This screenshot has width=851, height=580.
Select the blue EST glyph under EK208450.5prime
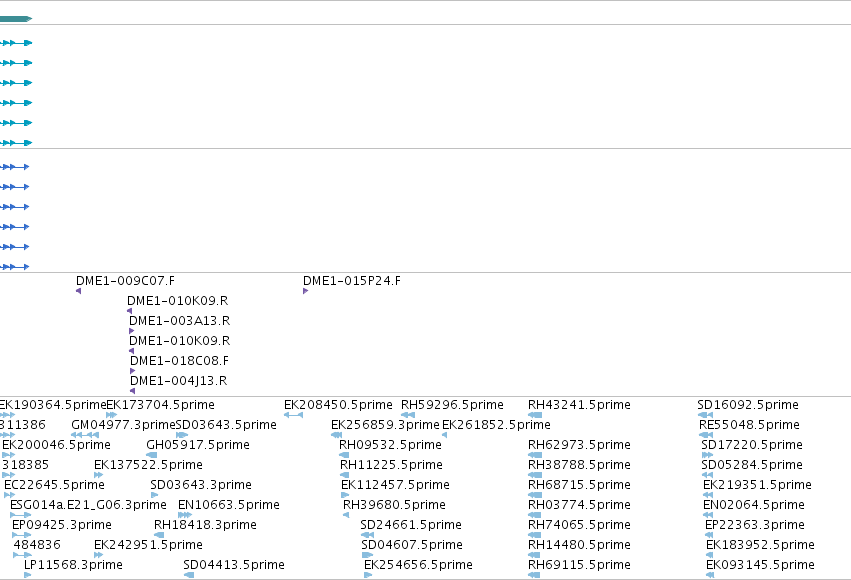click(x=294, y=415)
